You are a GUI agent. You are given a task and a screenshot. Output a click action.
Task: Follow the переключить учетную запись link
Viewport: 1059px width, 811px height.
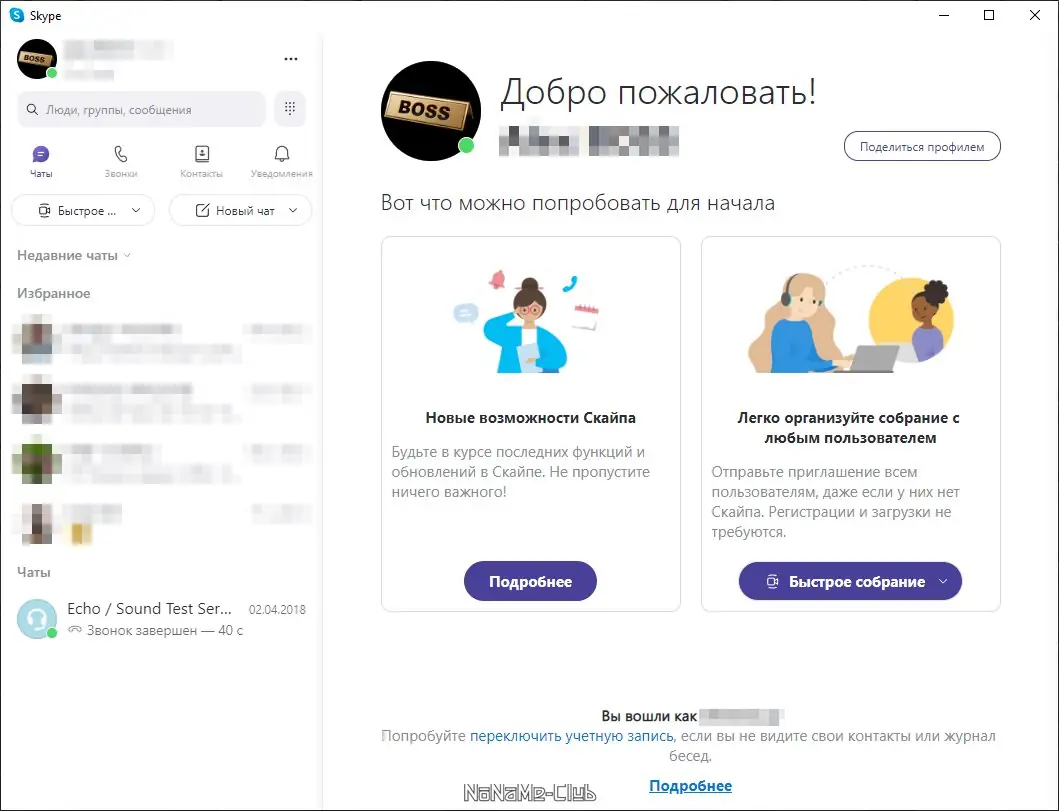point(571,736)
